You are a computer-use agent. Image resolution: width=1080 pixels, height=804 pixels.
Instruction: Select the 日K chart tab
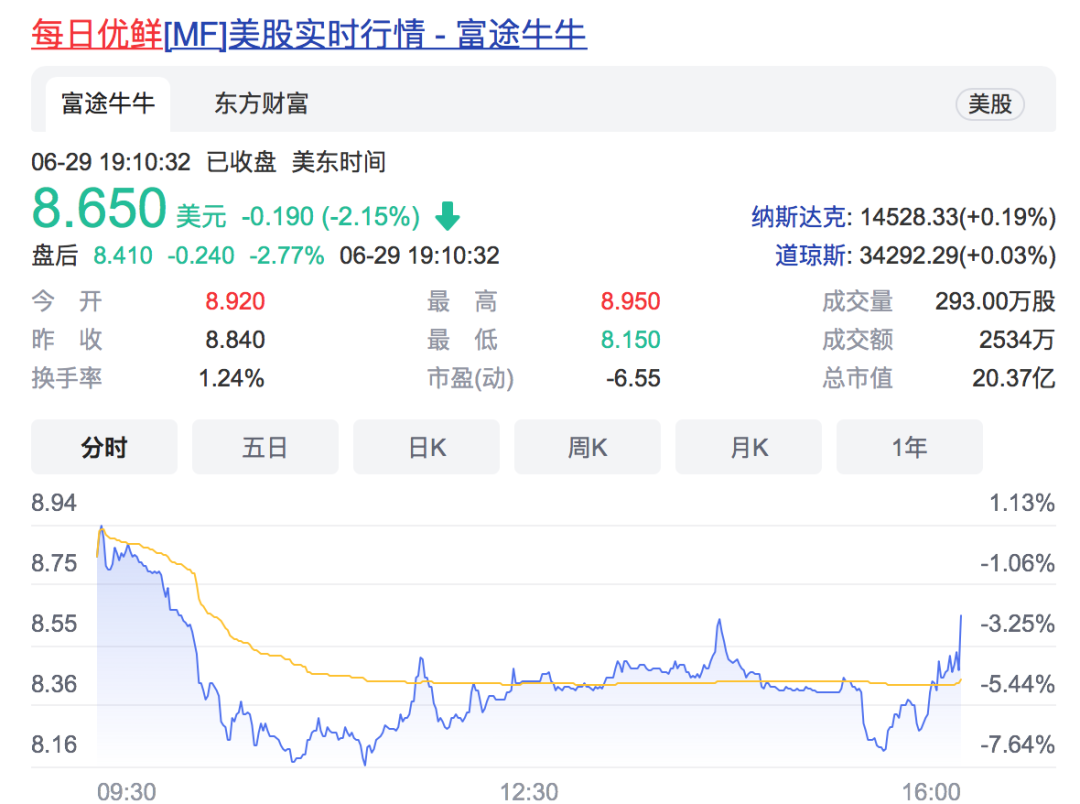pos(426,446)
